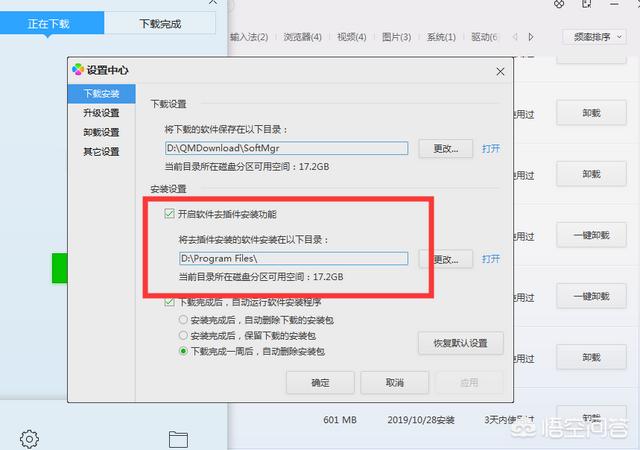
Task: Click 恢复默认设置 button
Action: point(460,343)
